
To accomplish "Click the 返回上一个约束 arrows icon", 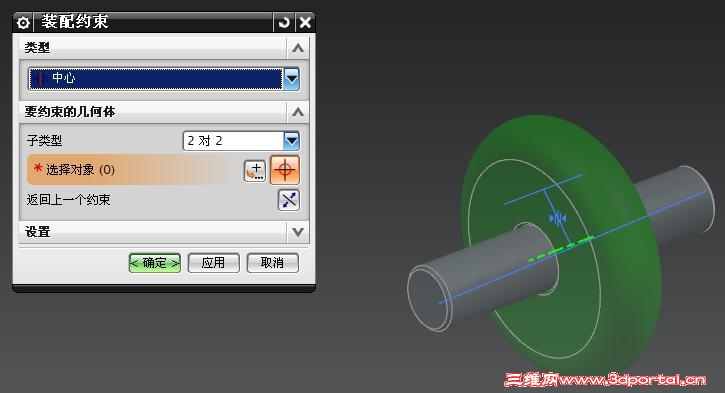I will (x=289, y=200).
